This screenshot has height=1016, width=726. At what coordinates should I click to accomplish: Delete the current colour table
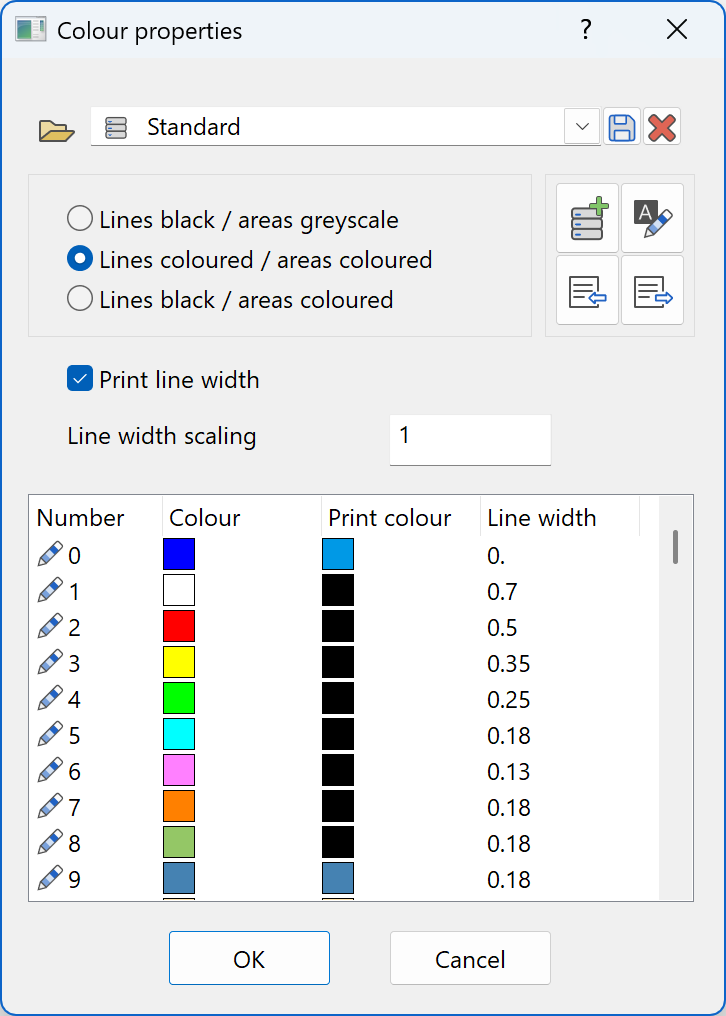coord(661,126)
